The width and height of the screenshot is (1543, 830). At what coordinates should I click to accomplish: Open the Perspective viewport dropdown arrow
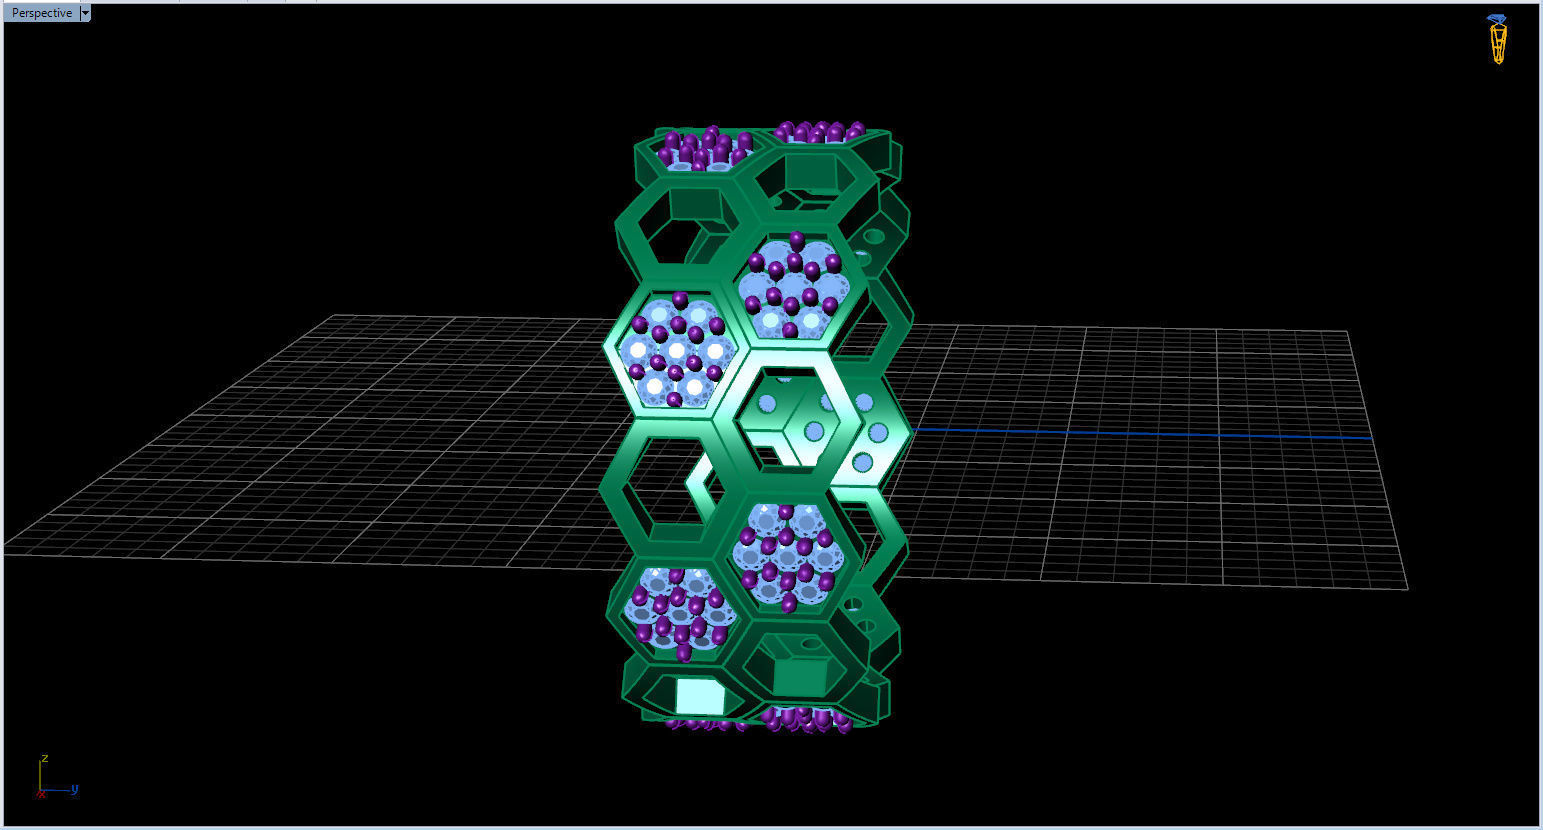click(x=85, y=13)
